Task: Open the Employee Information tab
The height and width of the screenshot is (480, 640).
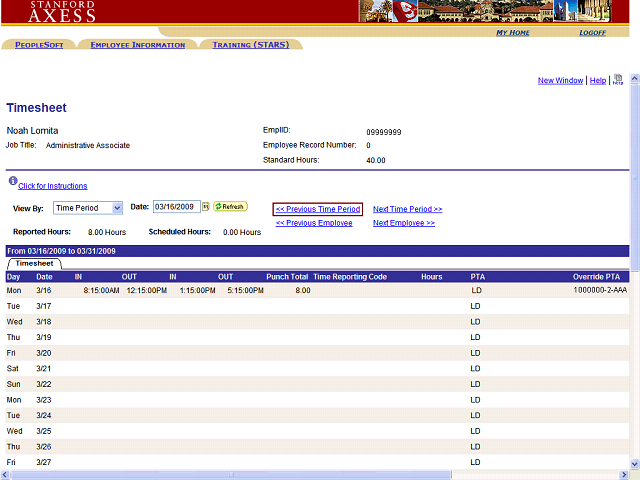Action: (x=137, y=45)
